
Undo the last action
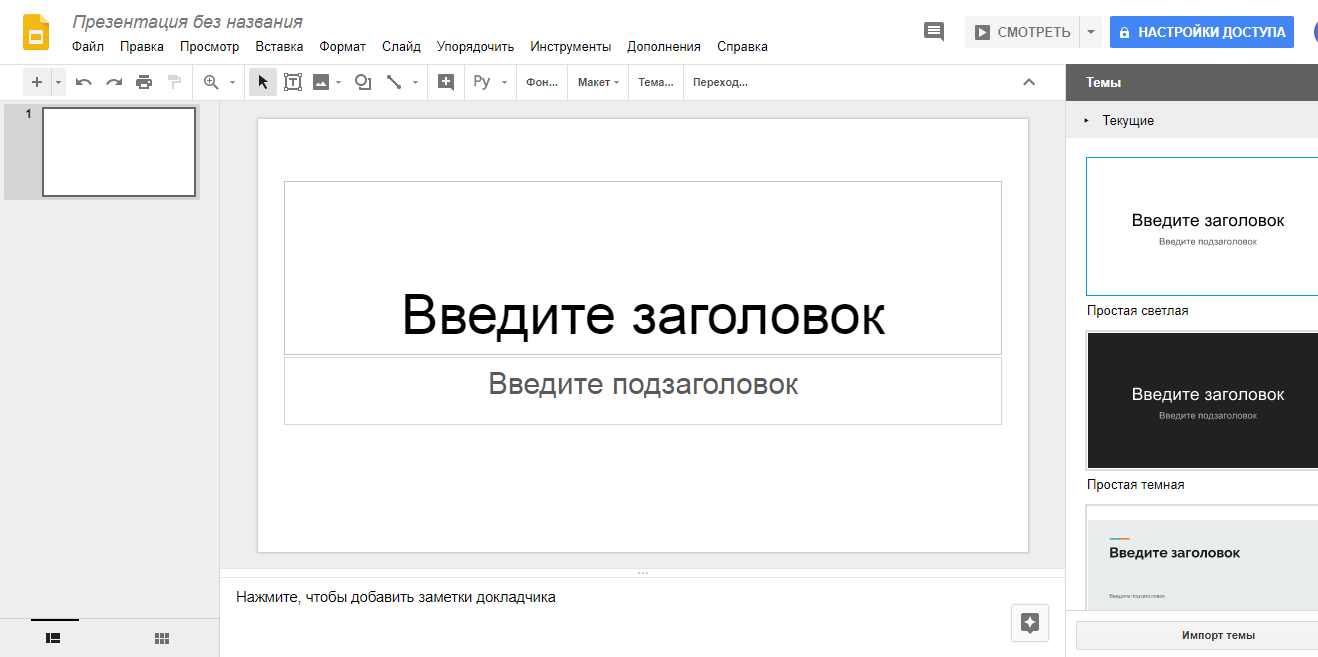pos(83,82)
